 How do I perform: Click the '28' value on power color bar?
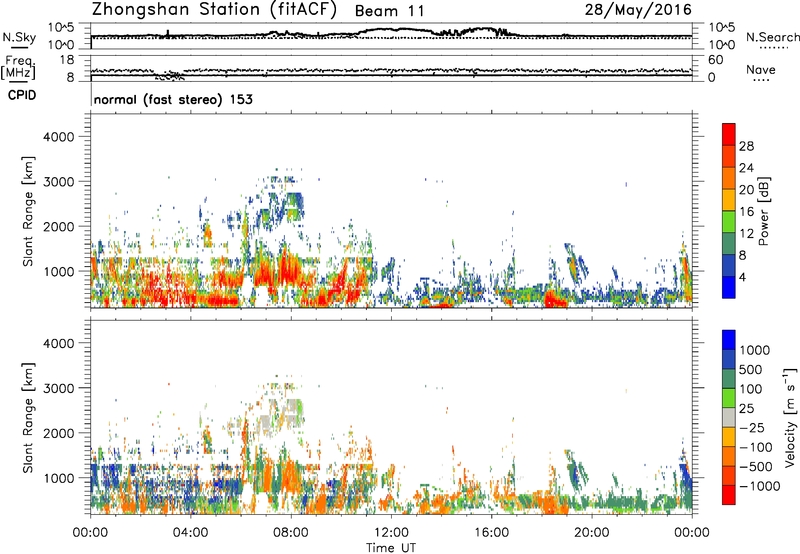(746, 146)
